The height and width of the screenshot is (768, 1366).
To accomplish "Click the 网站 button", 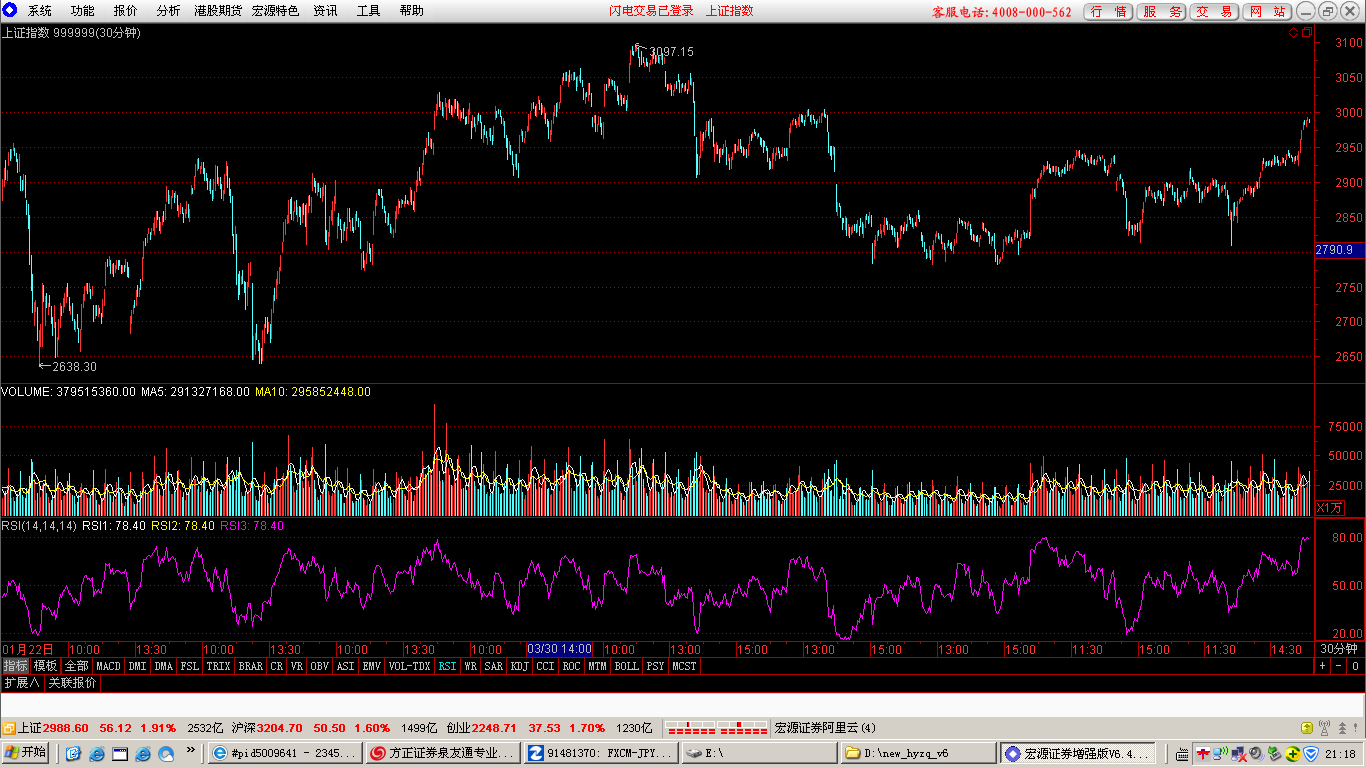I will tap(1267, 11).
